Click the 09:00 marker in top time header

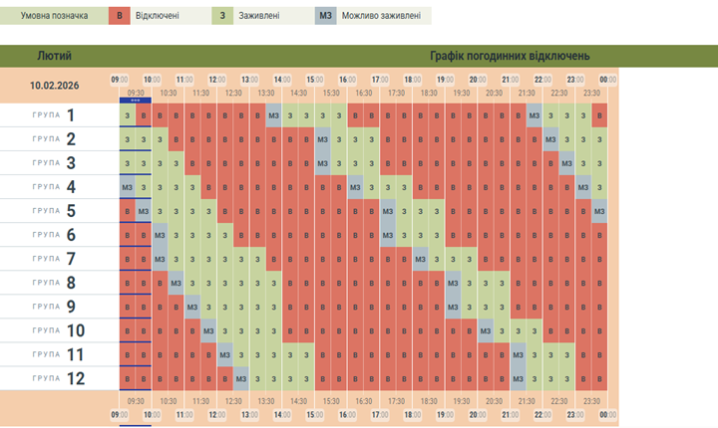click(x=118, y=79)
